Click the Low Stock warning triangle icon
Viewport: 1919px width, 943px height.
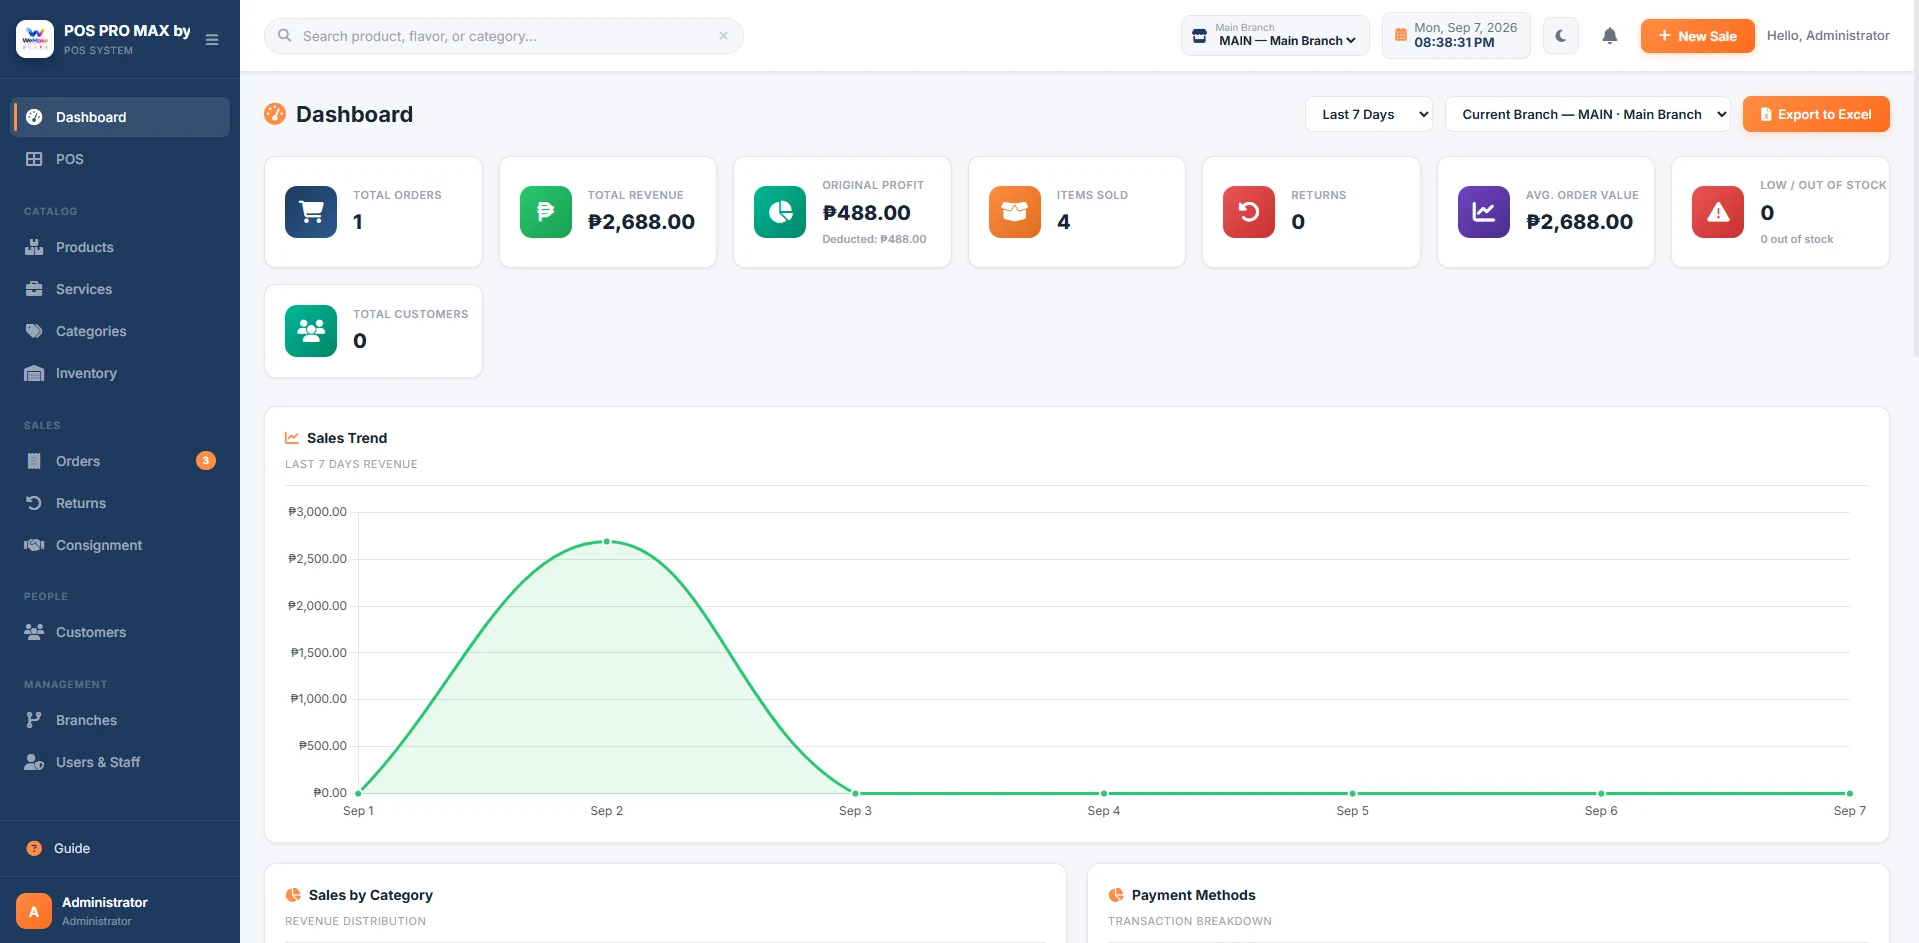coord(1718,212)
